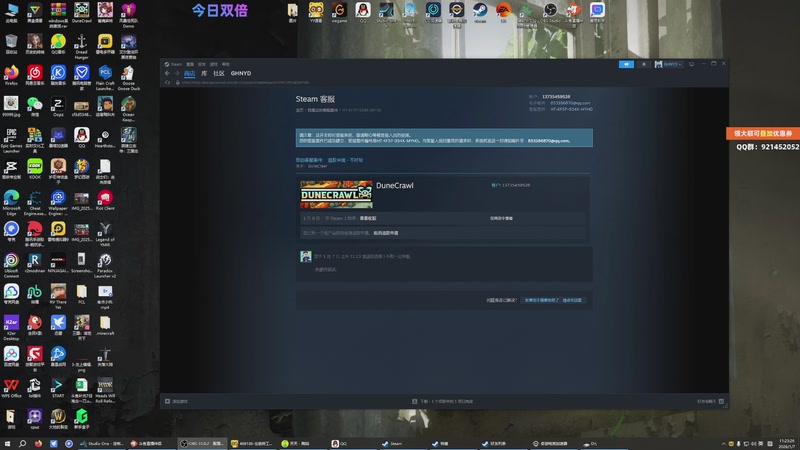This screenshot has height=450, width=800.
Task: Open the 社区 (Community) tab
Action: click(x=219, y=73)
